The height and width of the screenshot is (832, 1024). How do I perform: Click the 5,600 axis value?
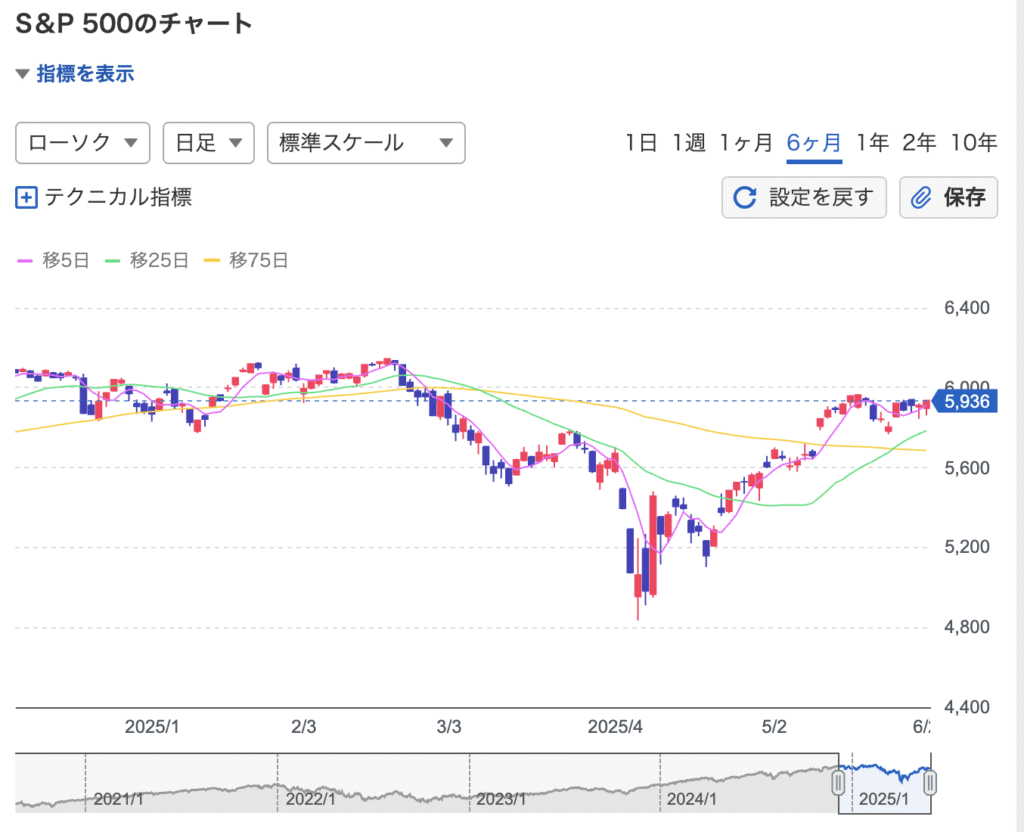coord(967,468)
